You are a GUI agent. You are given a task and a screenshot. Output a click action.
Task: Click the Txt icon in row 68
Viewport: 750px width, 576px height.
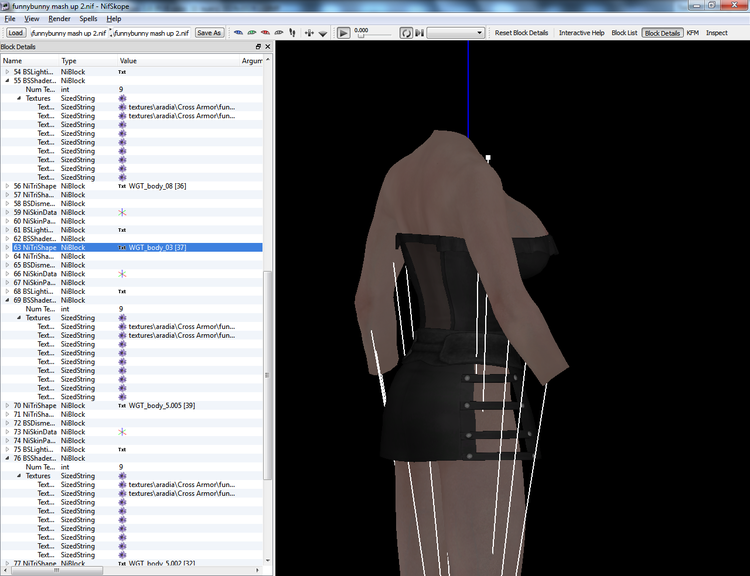[x=122, y=291]
